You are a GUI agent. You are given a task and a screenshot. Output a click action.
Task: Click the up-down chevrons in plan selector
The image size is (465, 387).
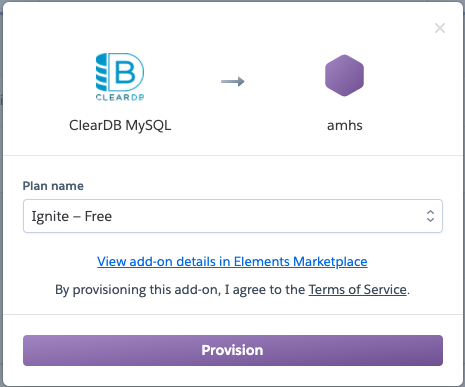tap(430, 216)
